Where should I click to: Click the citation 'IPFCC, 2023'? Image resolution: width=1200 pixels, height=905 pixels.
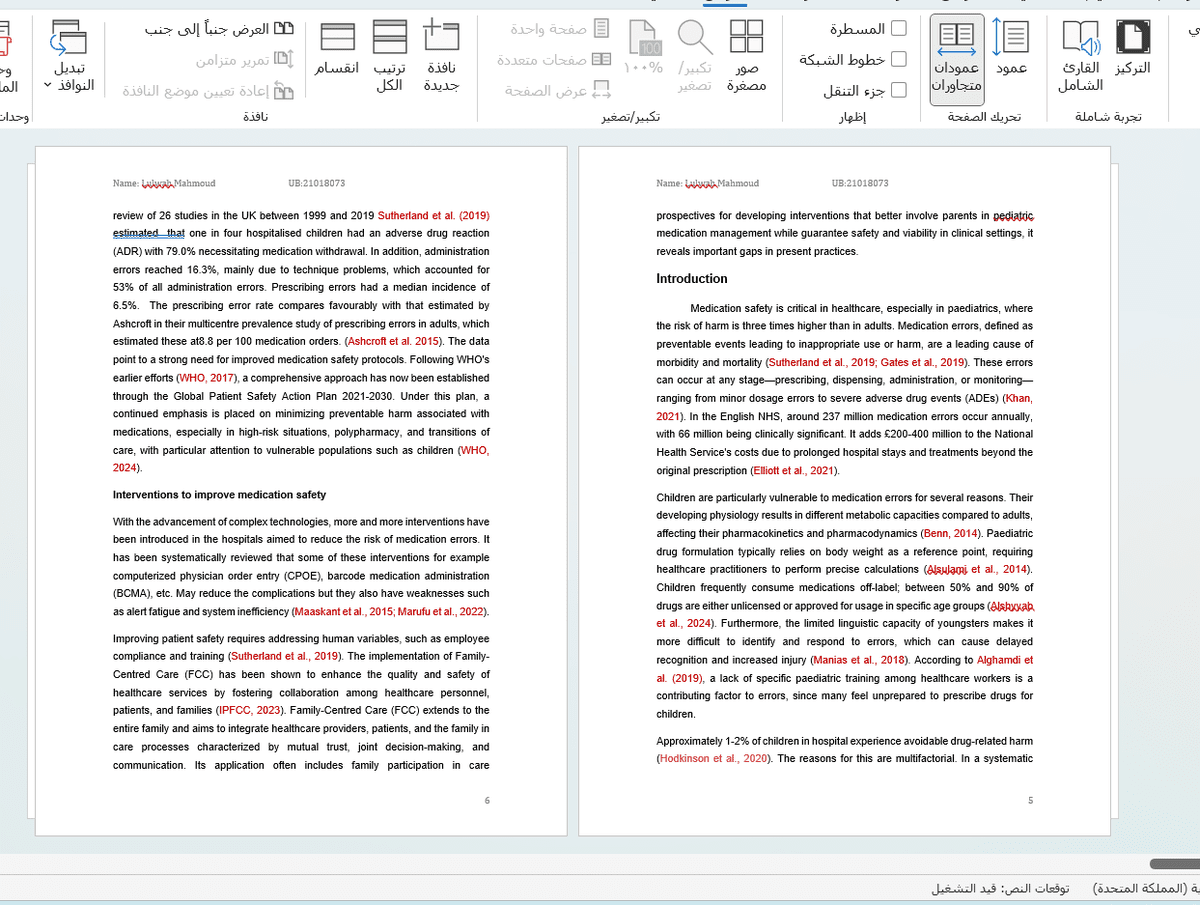click(250, 710)
